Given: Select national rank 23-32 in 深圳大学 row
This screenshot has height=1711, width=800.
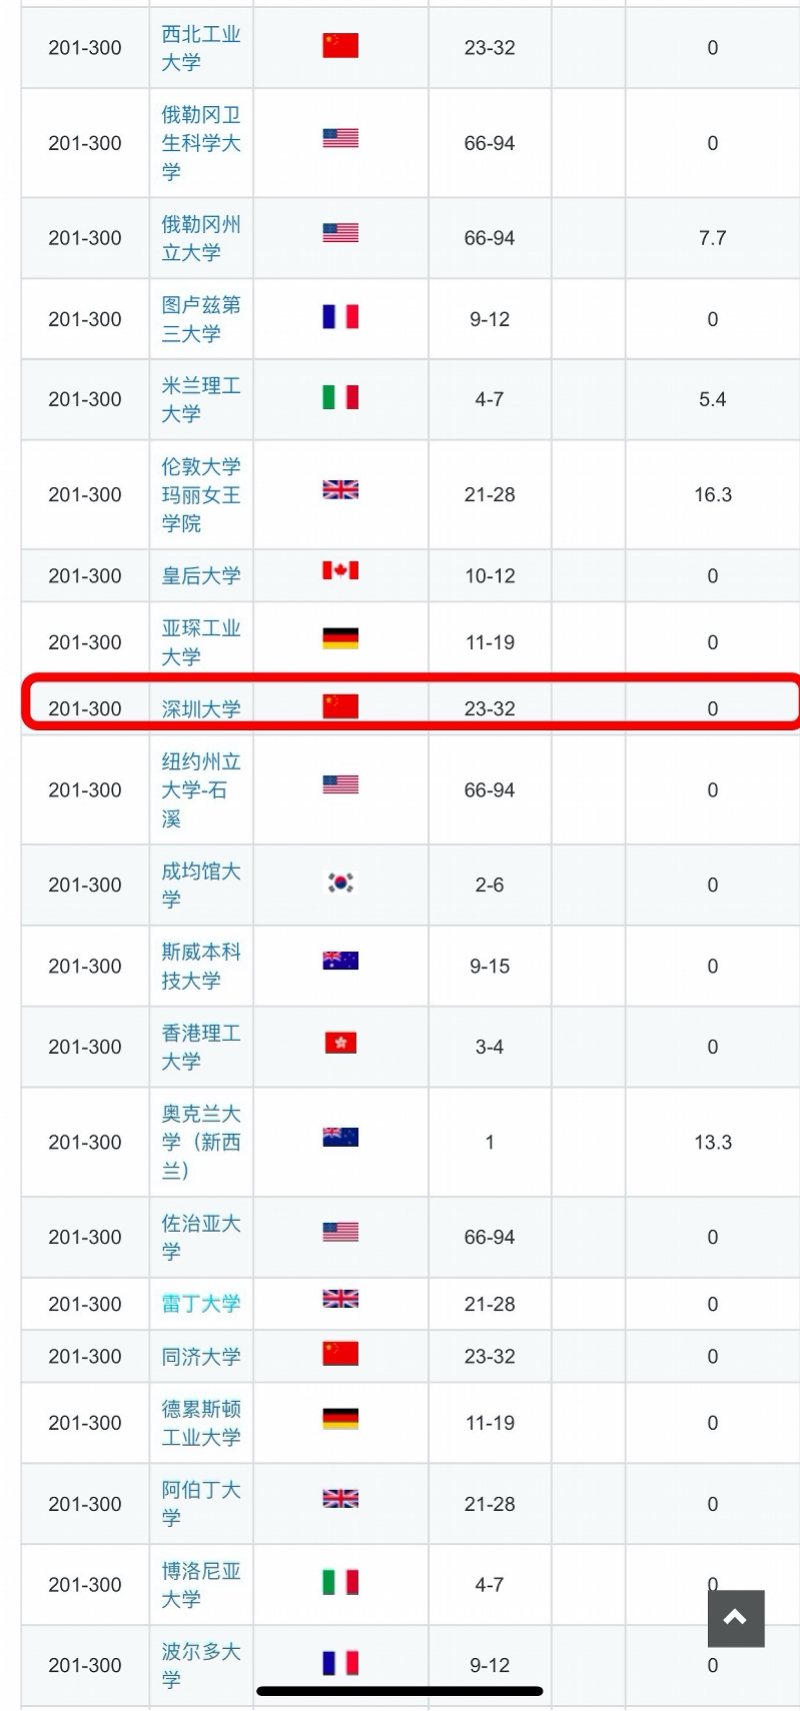Looking at the screenshot, I should [490, 709].
